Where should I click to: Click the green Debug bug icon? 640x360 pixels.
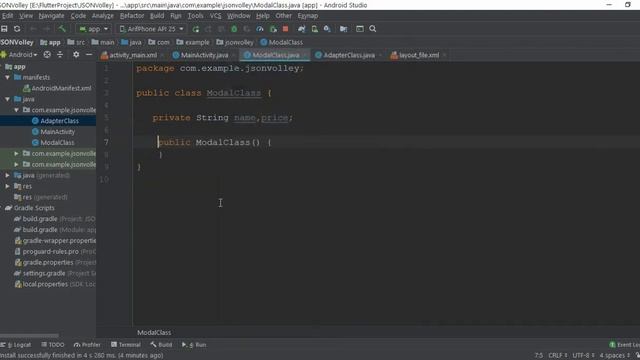coord(234,29)
